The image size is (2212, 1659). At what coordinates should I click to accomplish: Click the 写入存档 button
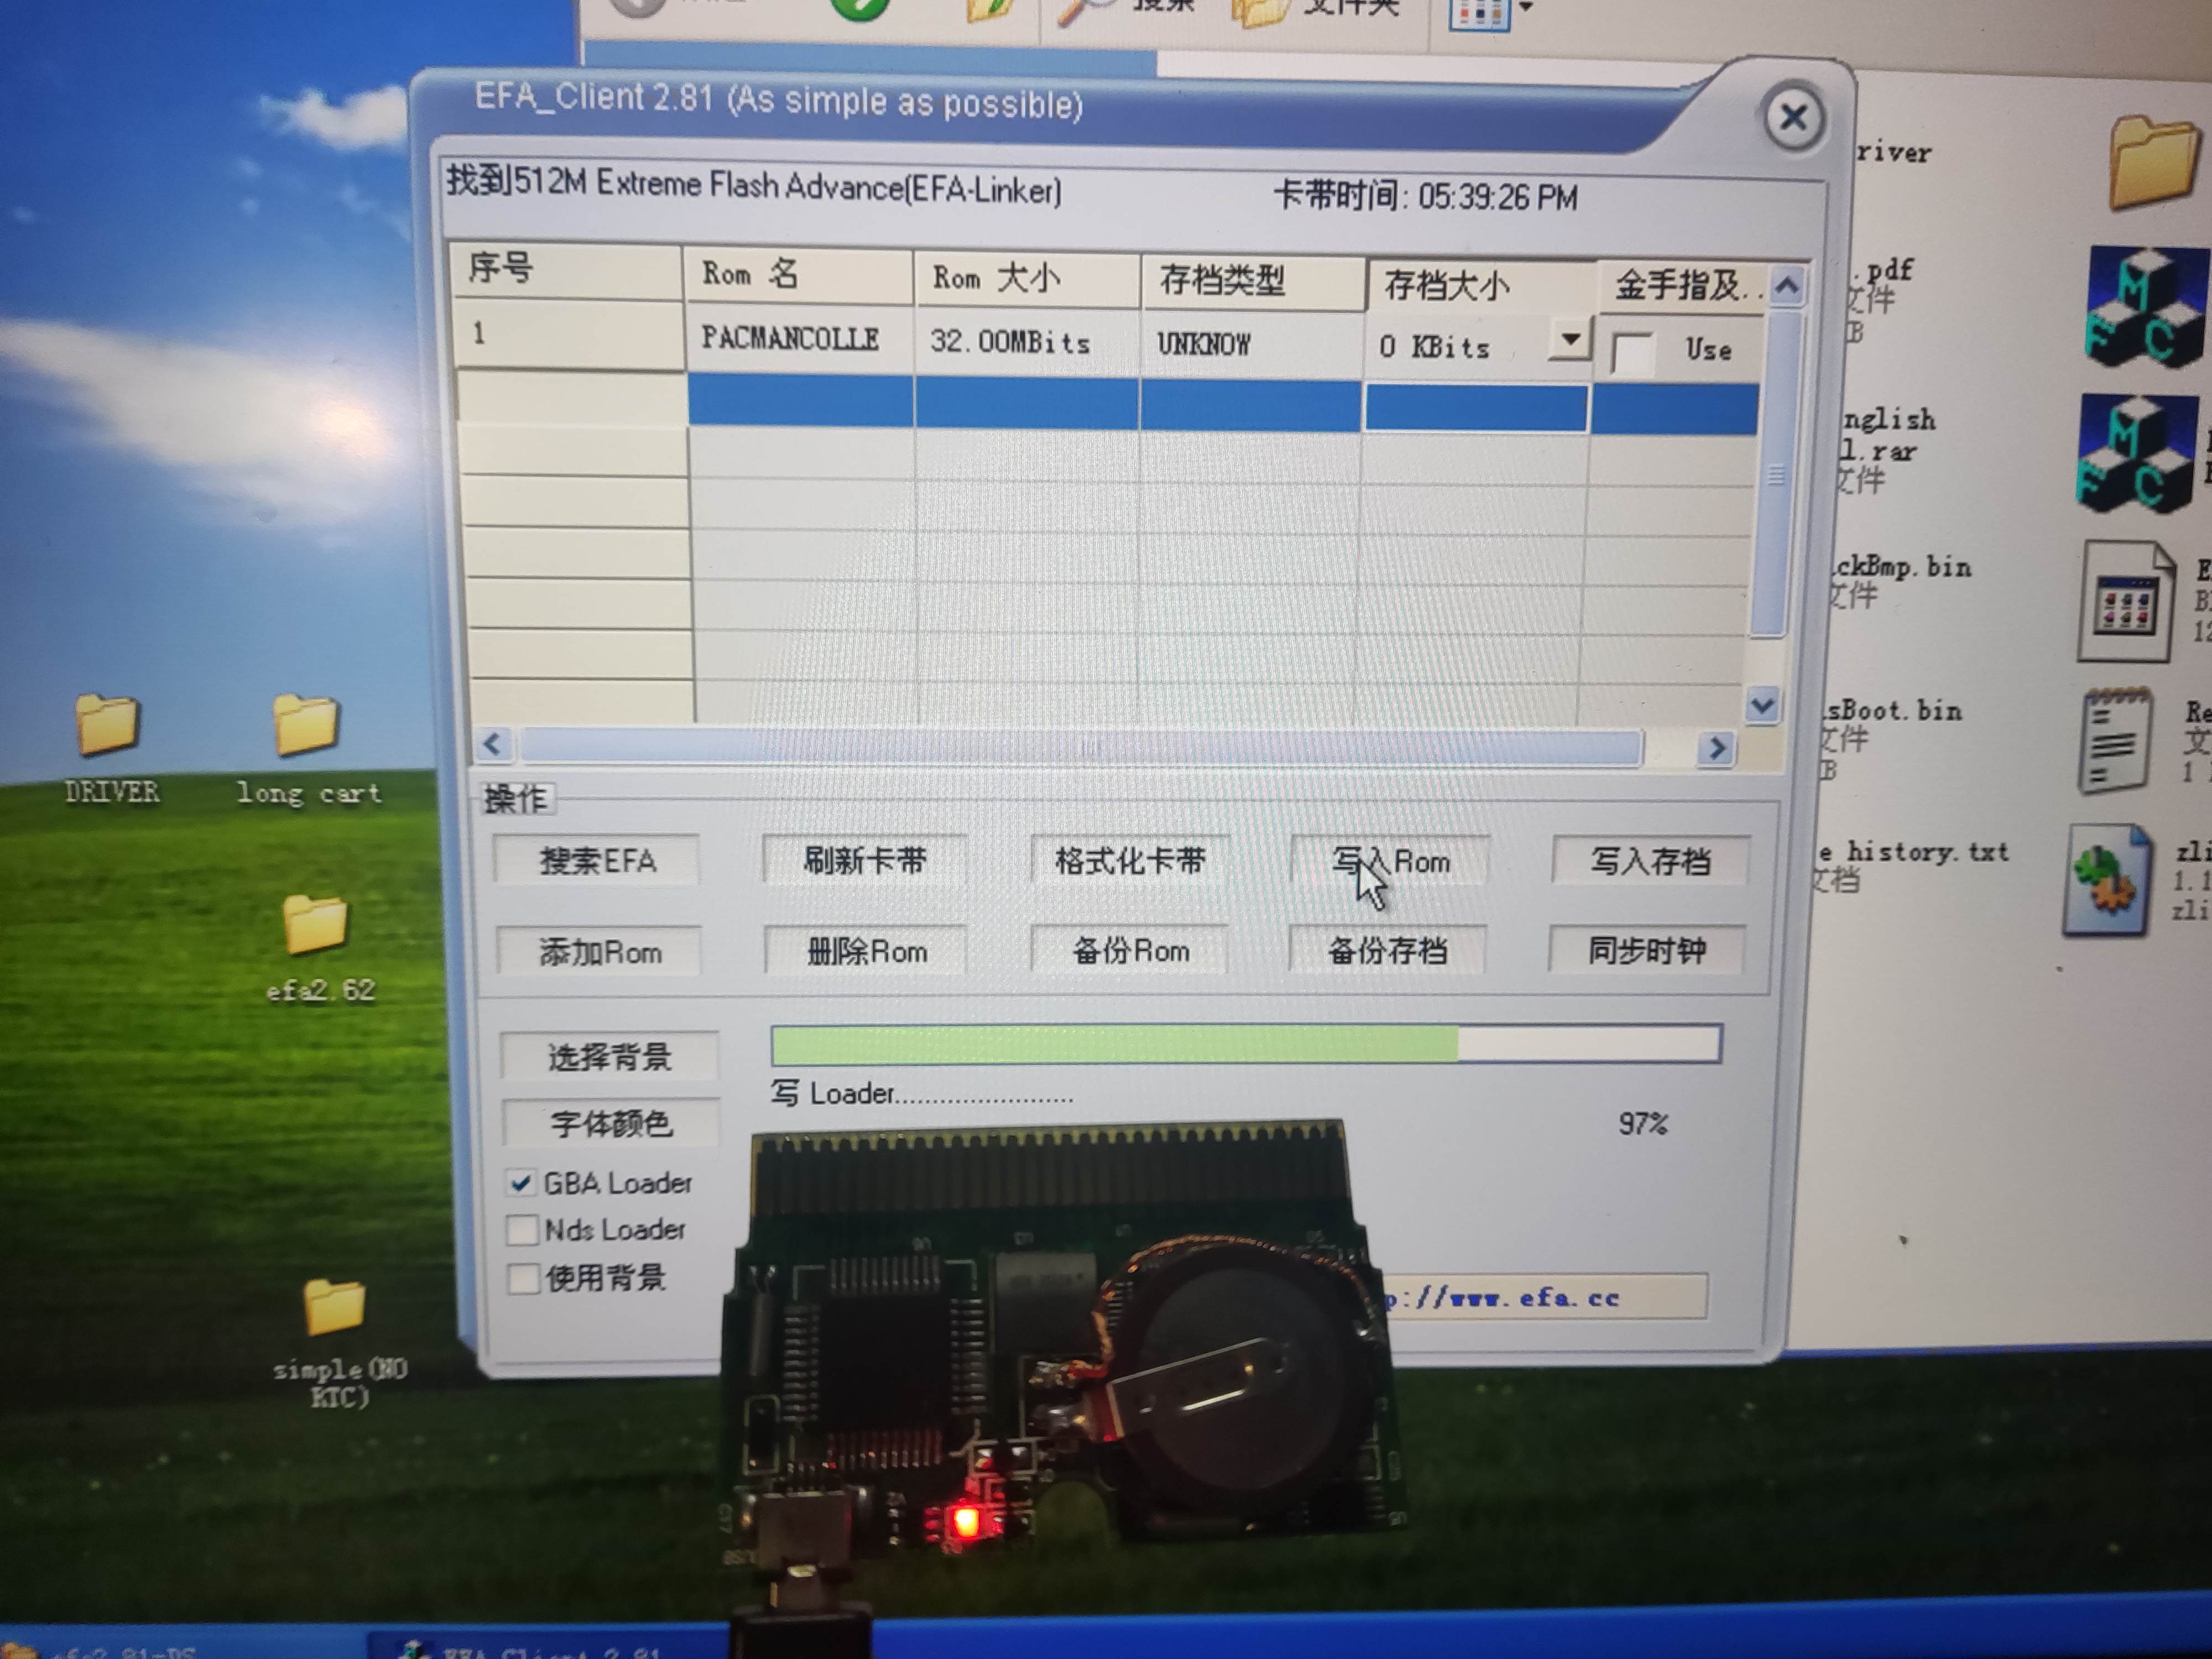click(1650, 861)
